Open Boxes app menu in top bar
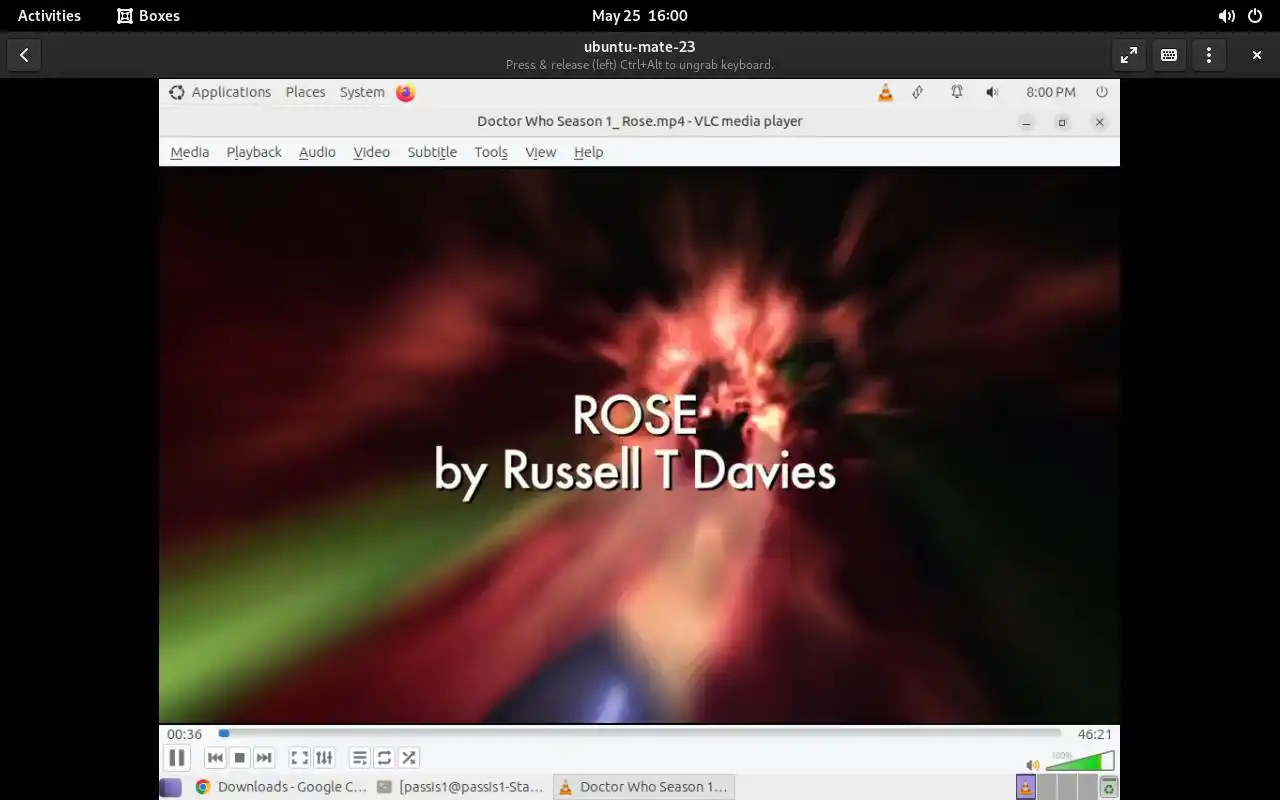Image resolution: width=1280 pixels, height=800 pixels. pos(148,15)
